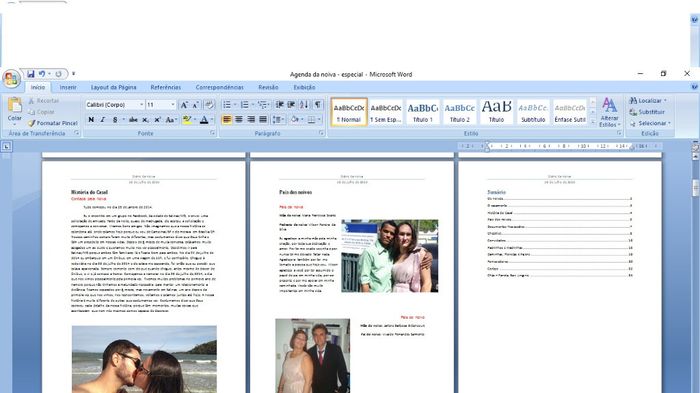Center the paragraph text

[x=239, y=120]
